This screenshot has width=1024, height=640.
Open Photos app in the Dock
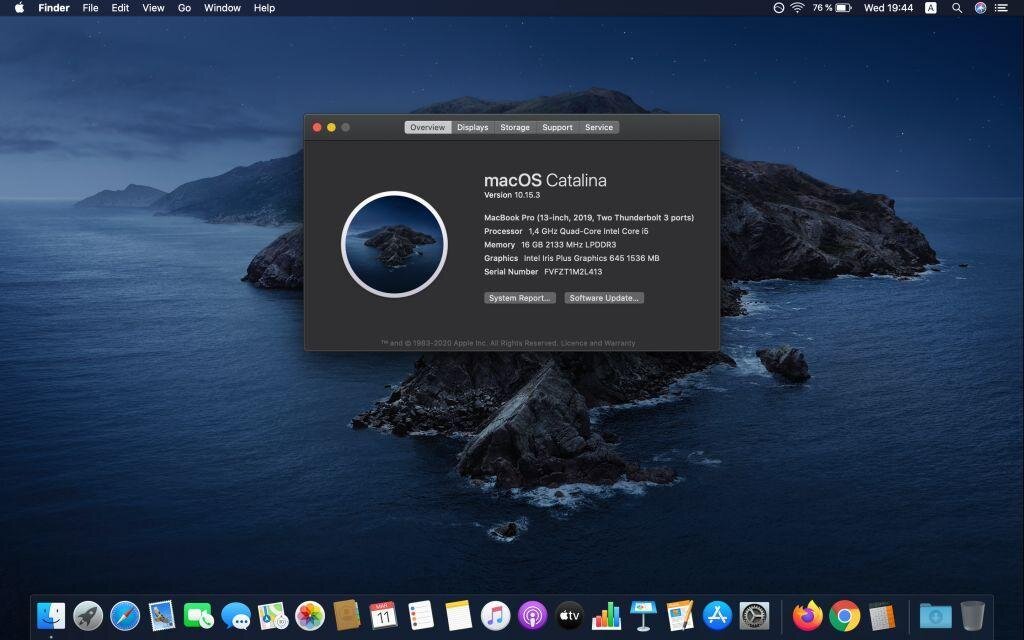pos(310,616)
